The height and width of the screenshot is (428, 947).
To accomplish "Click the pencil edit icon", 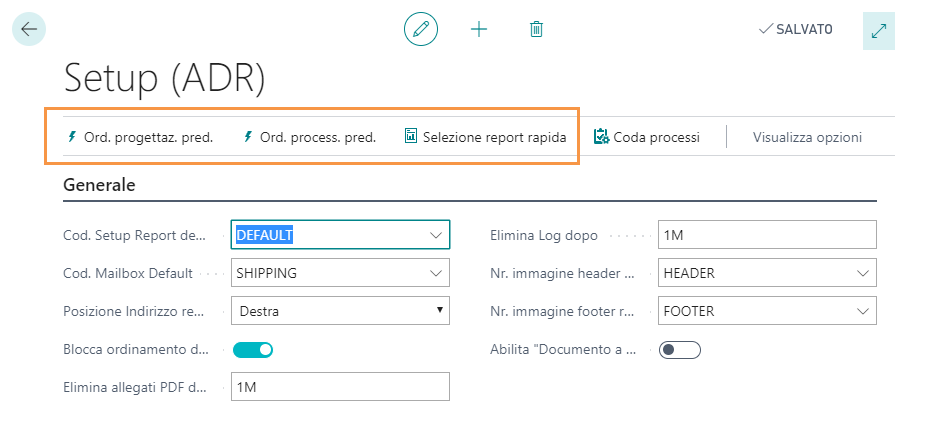I will [421, 29].
